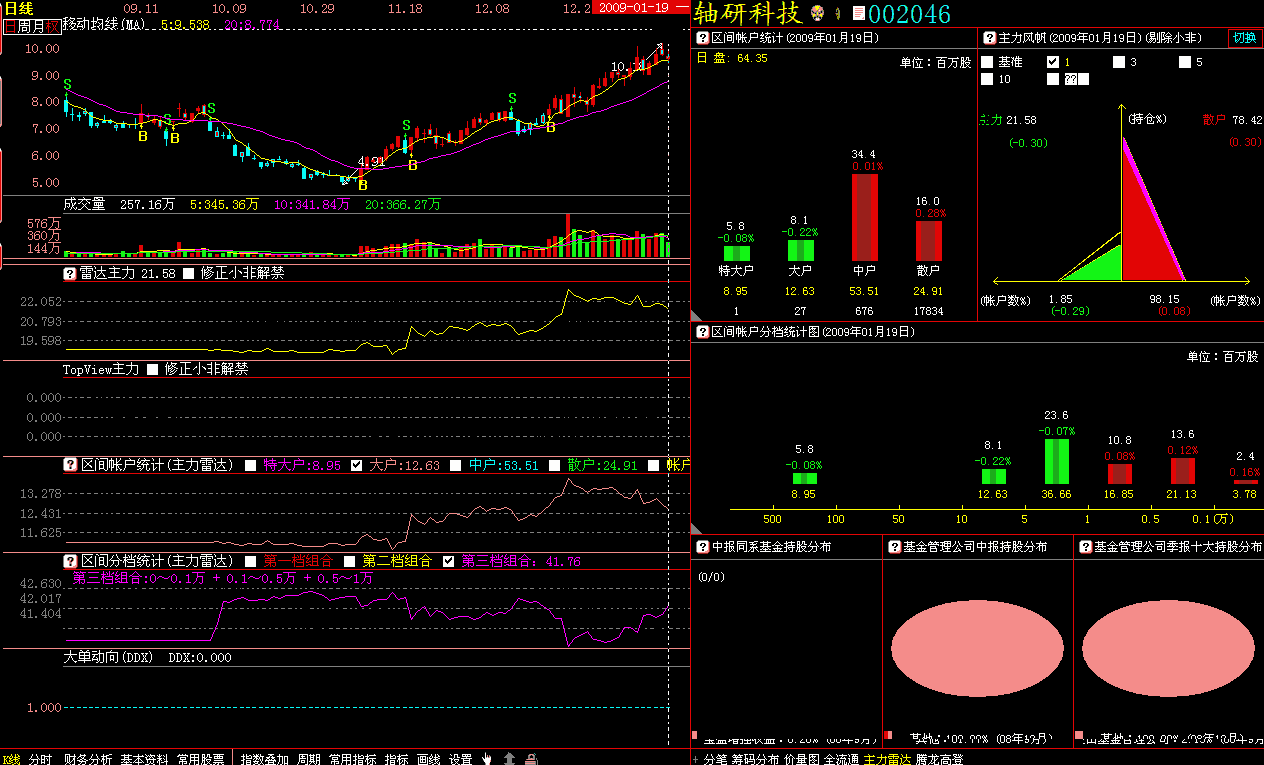Uncheck the 1 checkbox in 主力风帆
The height and width of the screenshot is (765, 1264).
click(1053, 62)
